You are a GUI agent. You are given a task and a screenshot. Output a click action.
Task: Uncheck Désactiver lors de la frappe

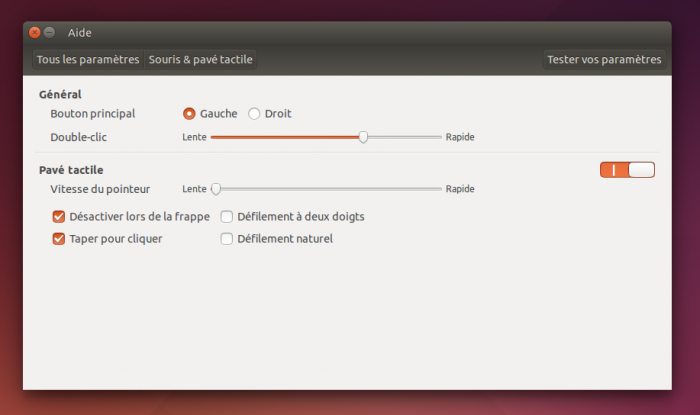59,216
